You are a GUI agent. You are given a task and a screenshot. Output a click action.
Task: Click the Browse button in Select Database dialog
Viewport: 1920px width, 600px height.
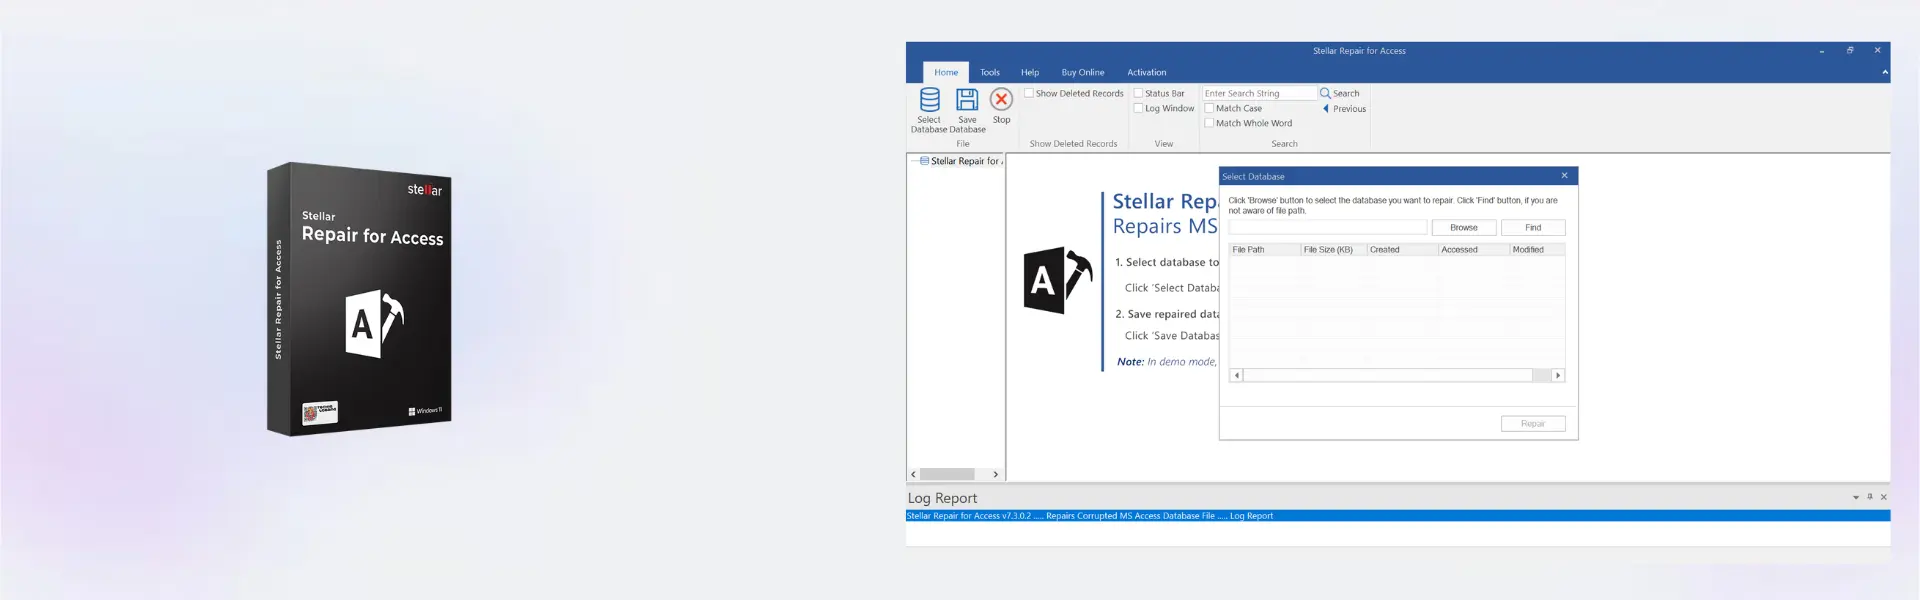point(1464,228)
